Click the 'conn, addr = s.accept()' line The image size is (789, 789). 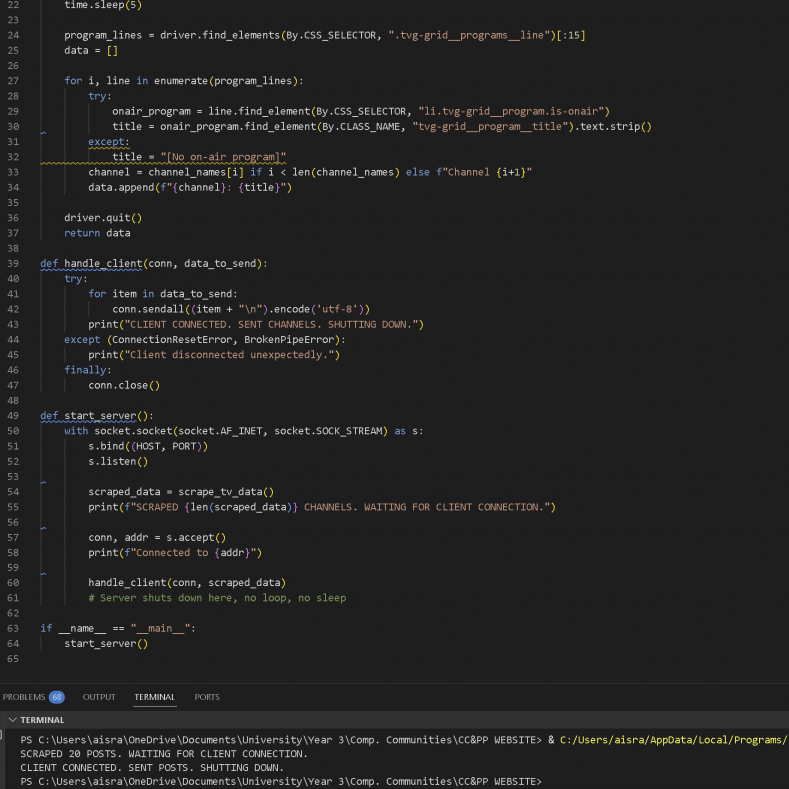pyautogui.click(x=157, y=537)
